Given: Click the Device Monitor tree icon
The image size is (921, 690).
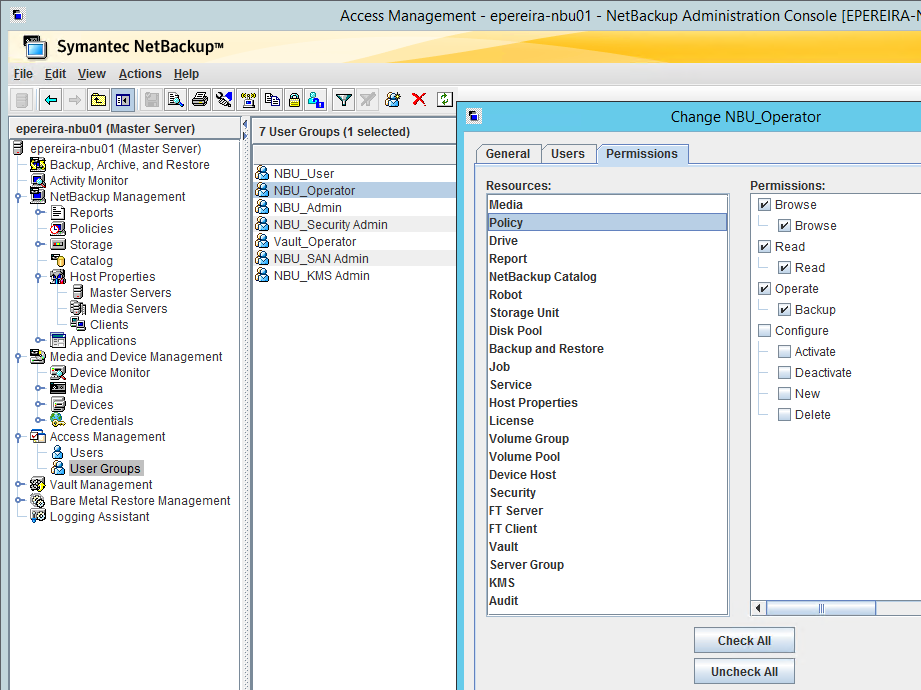Looking at the screenshot, I should 58,372.
